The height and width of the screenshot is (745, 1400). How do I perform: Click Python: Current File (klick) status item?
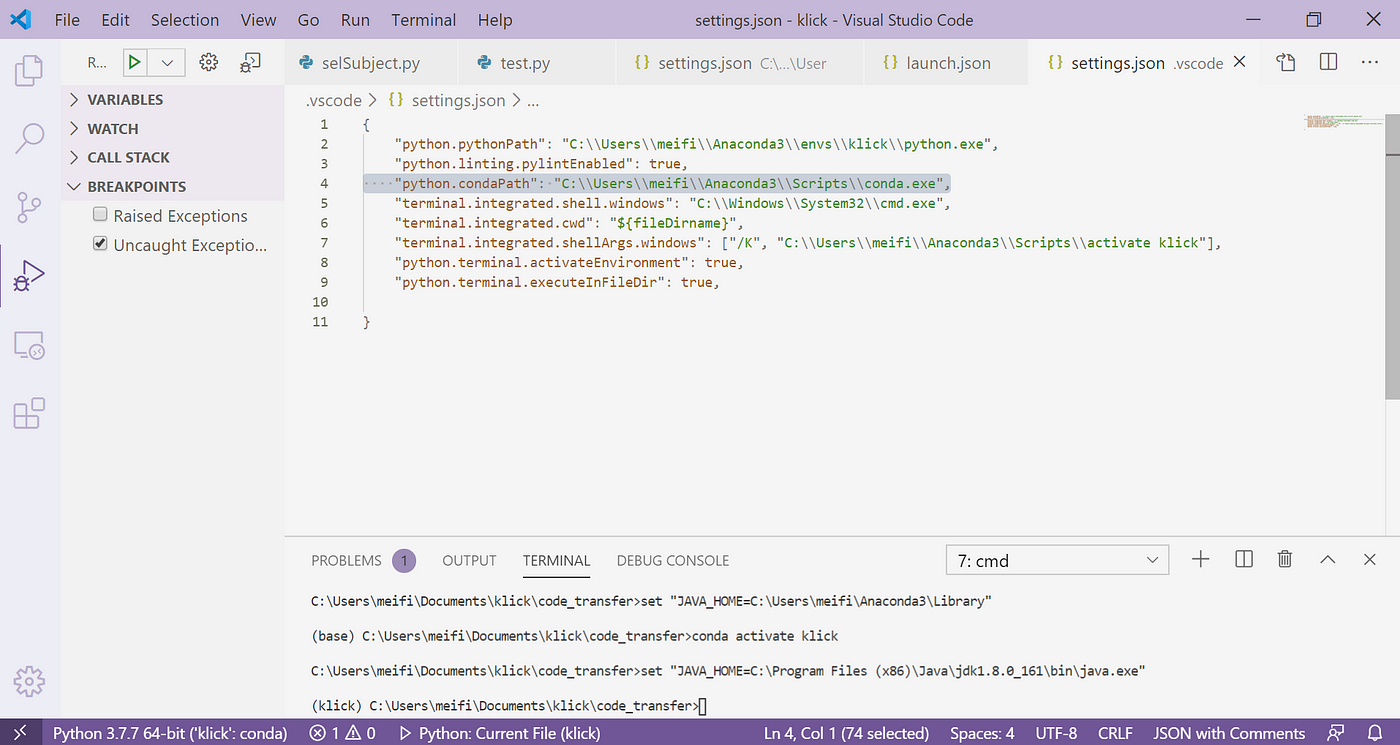[x=499, y=733]
